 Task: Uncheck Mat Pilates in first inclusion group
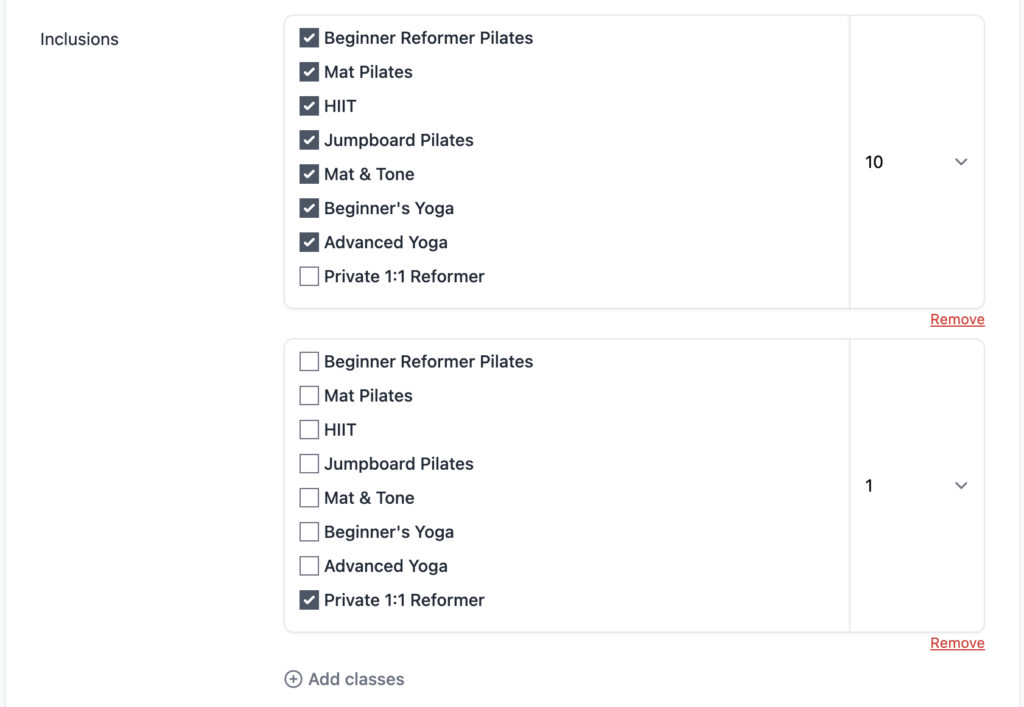pyautogui.click(x=309, y=72)
